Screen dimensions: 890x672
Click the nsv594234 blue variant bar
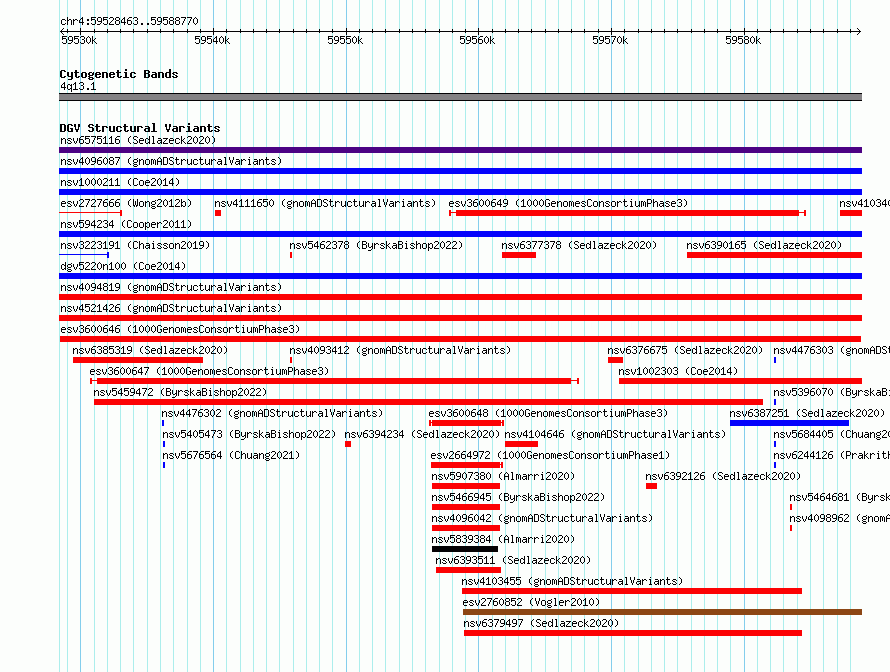460,234
